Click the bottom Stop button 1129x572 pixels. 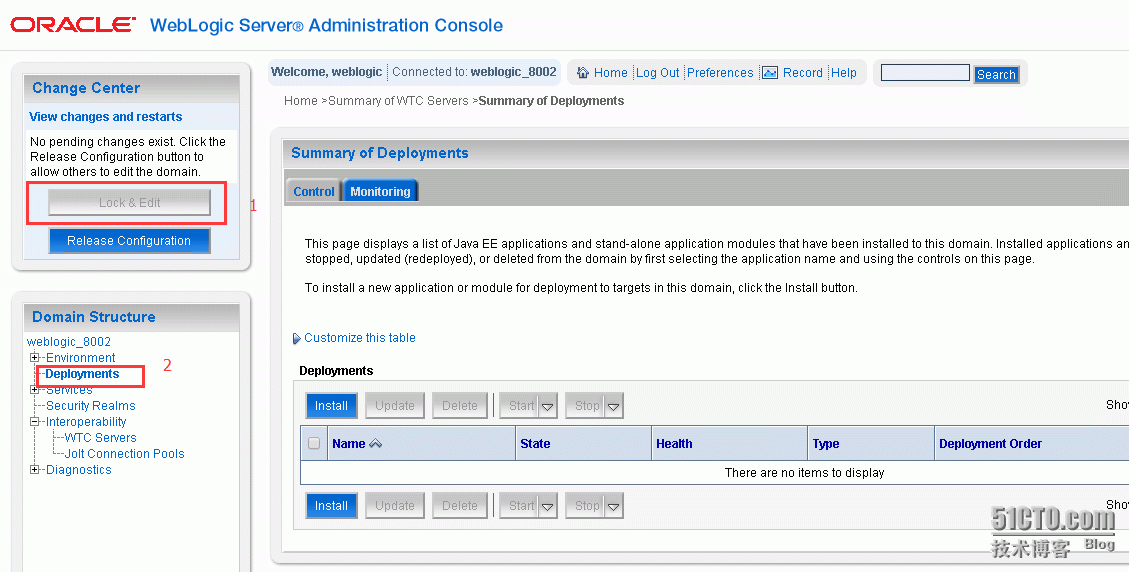coord(585,506)
